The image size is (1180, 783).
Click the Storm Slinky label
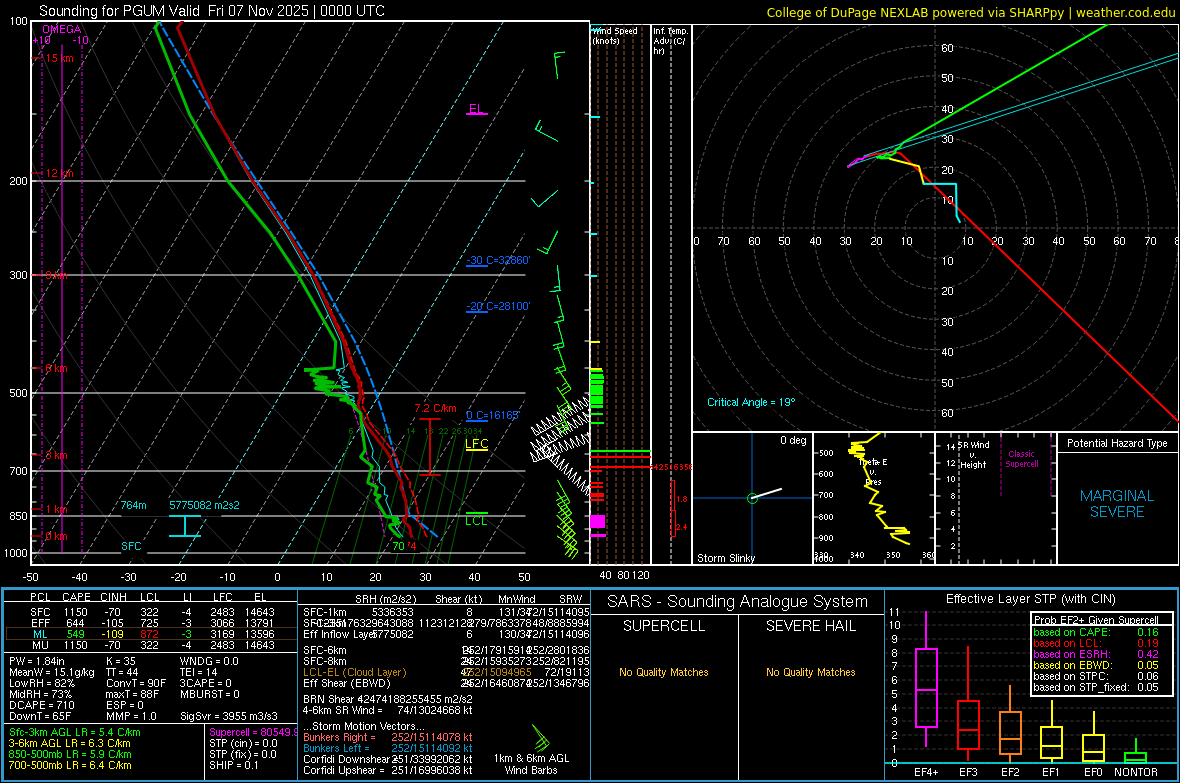coord(725,558)
